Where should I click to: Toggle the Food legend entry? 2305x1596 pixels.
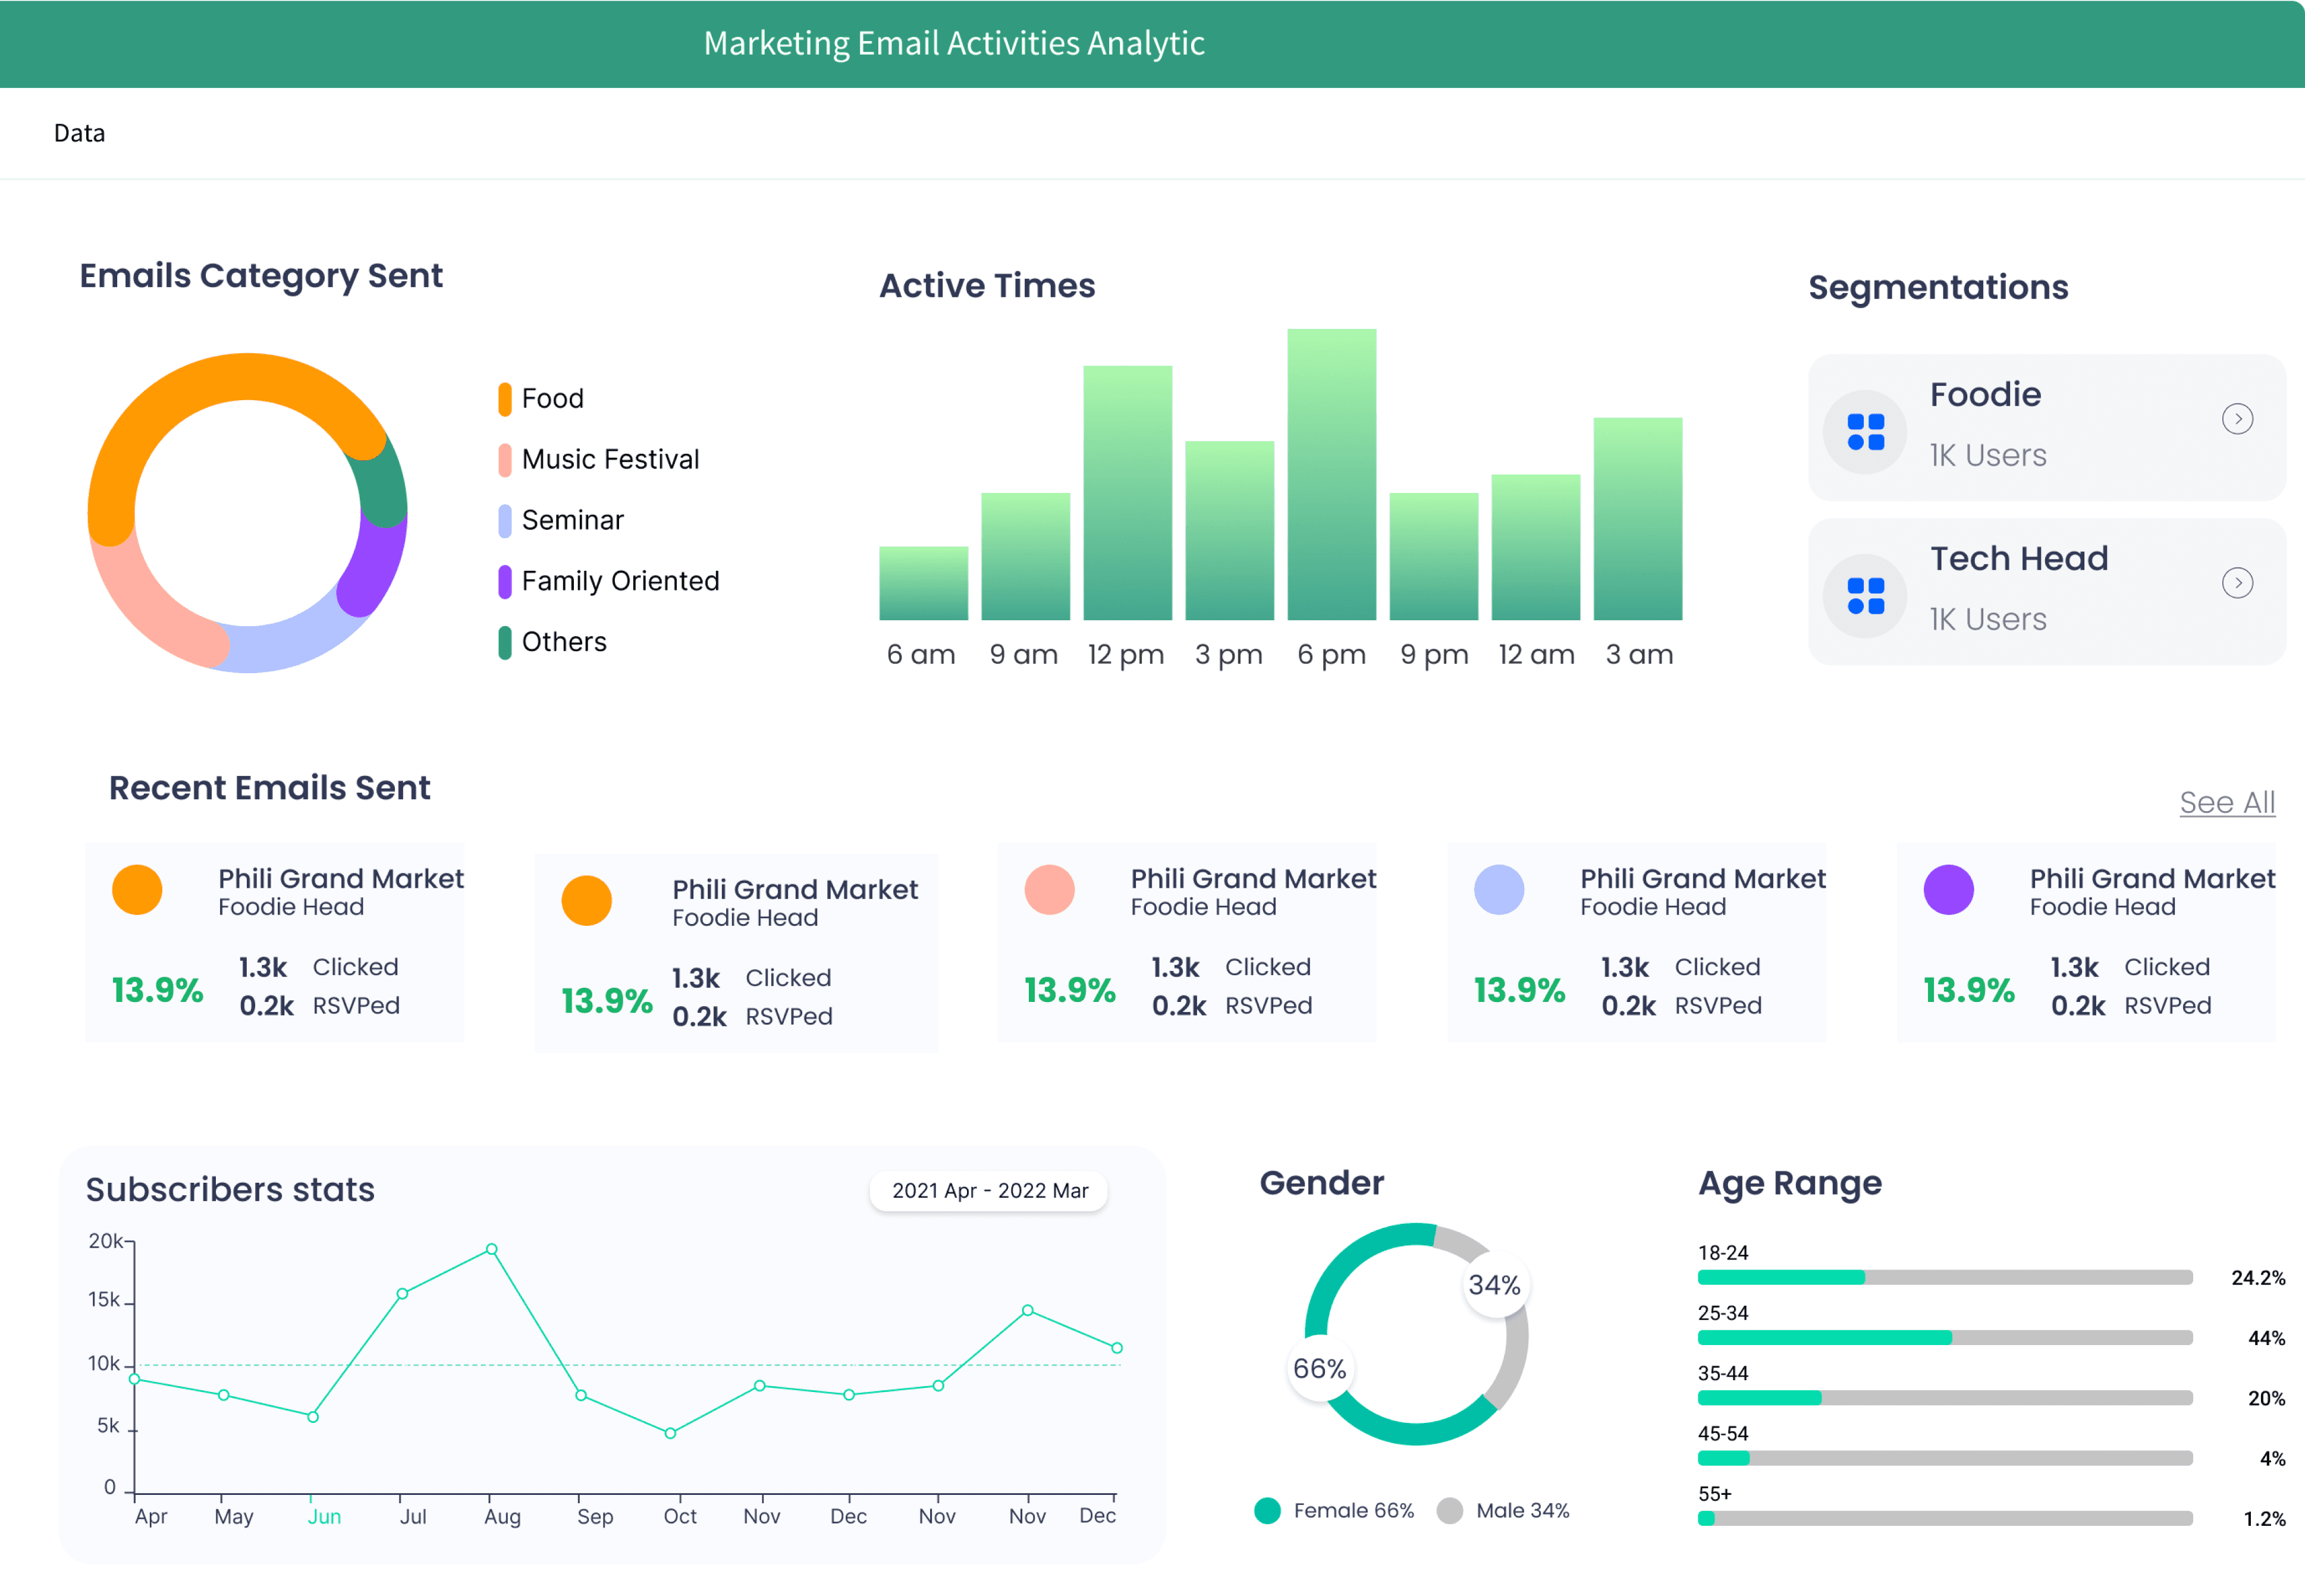552,399
